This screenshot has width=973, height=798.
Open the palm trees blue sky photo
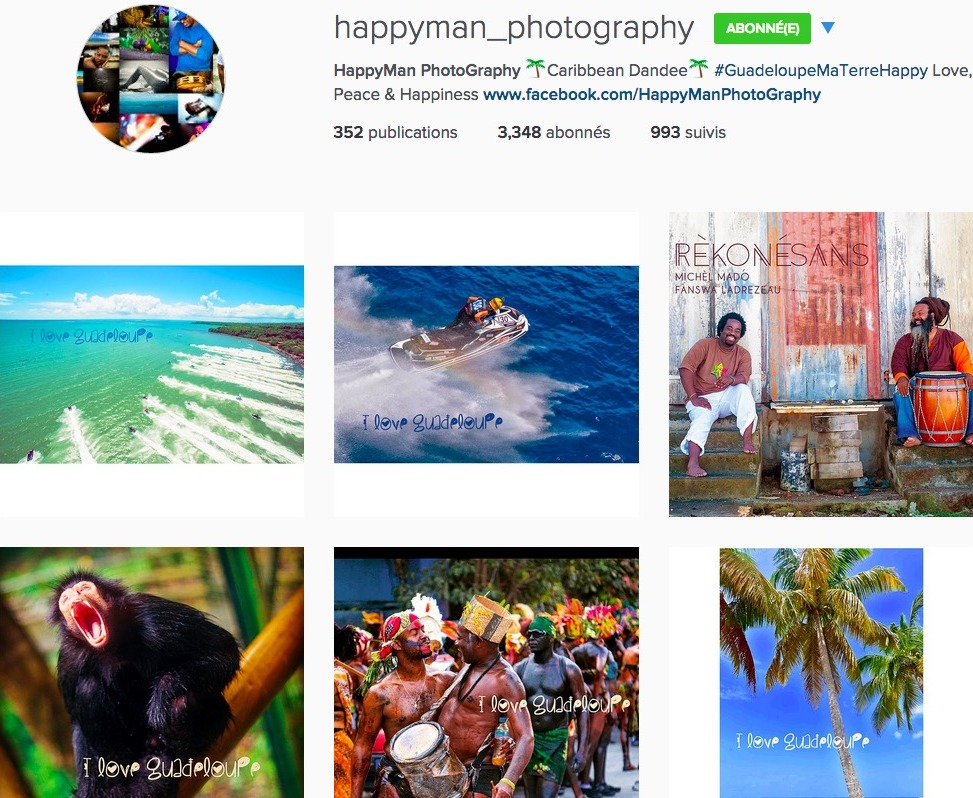pyautogui.click(x=821, y=673)
